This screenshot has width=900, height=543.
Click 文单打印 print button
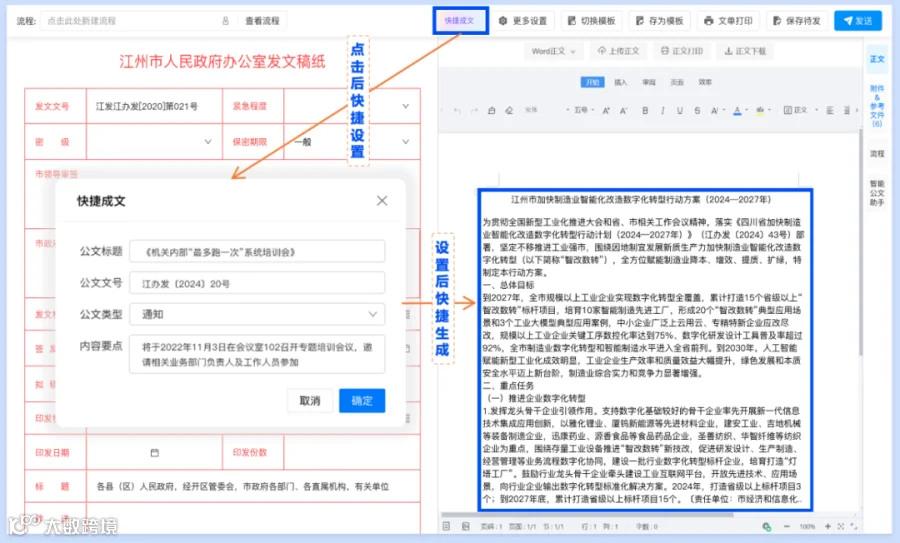click(x=728, y=21)
